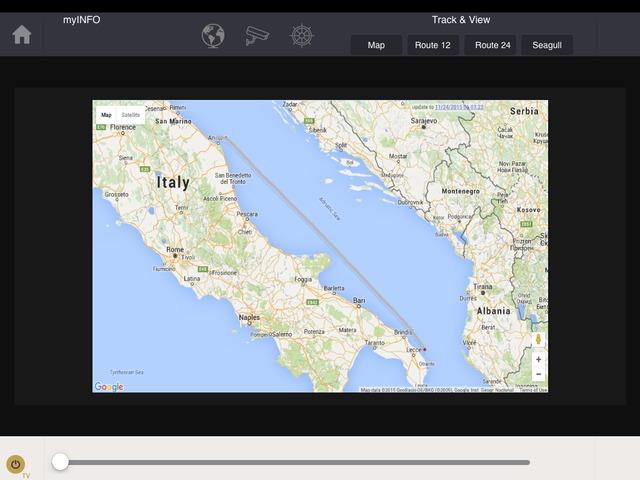Click the Google logo on the map

tap(109, 386)
